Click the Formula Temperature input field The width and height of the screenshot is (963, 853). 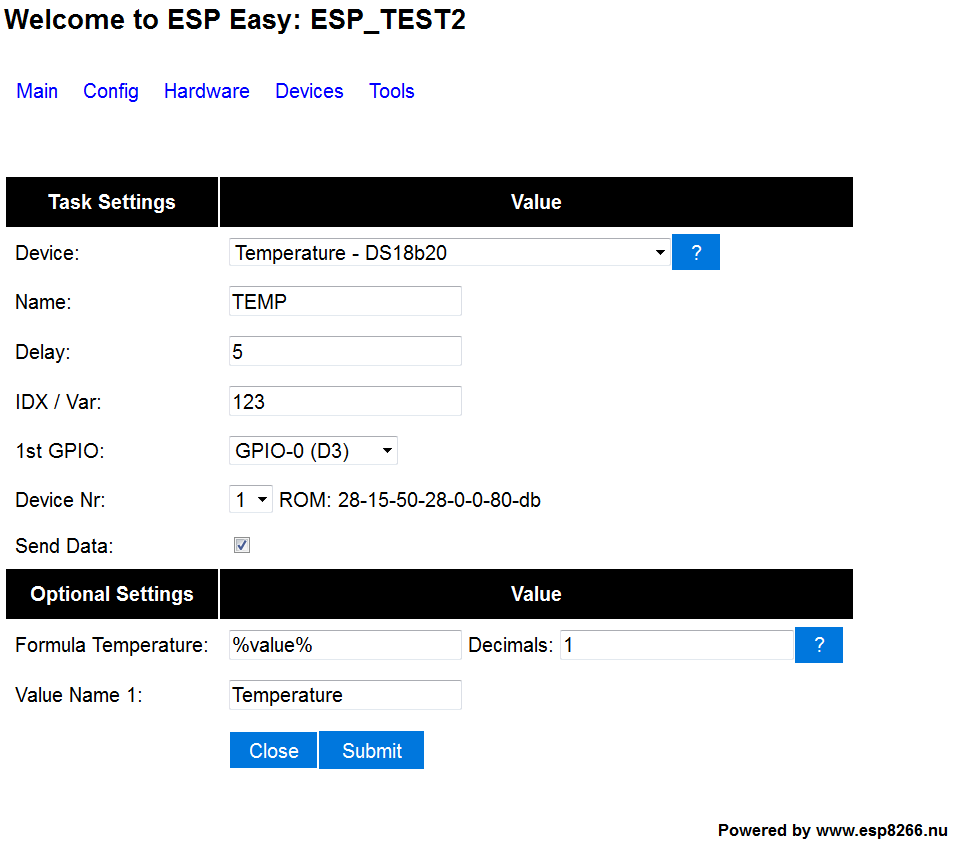coord(345,645)
